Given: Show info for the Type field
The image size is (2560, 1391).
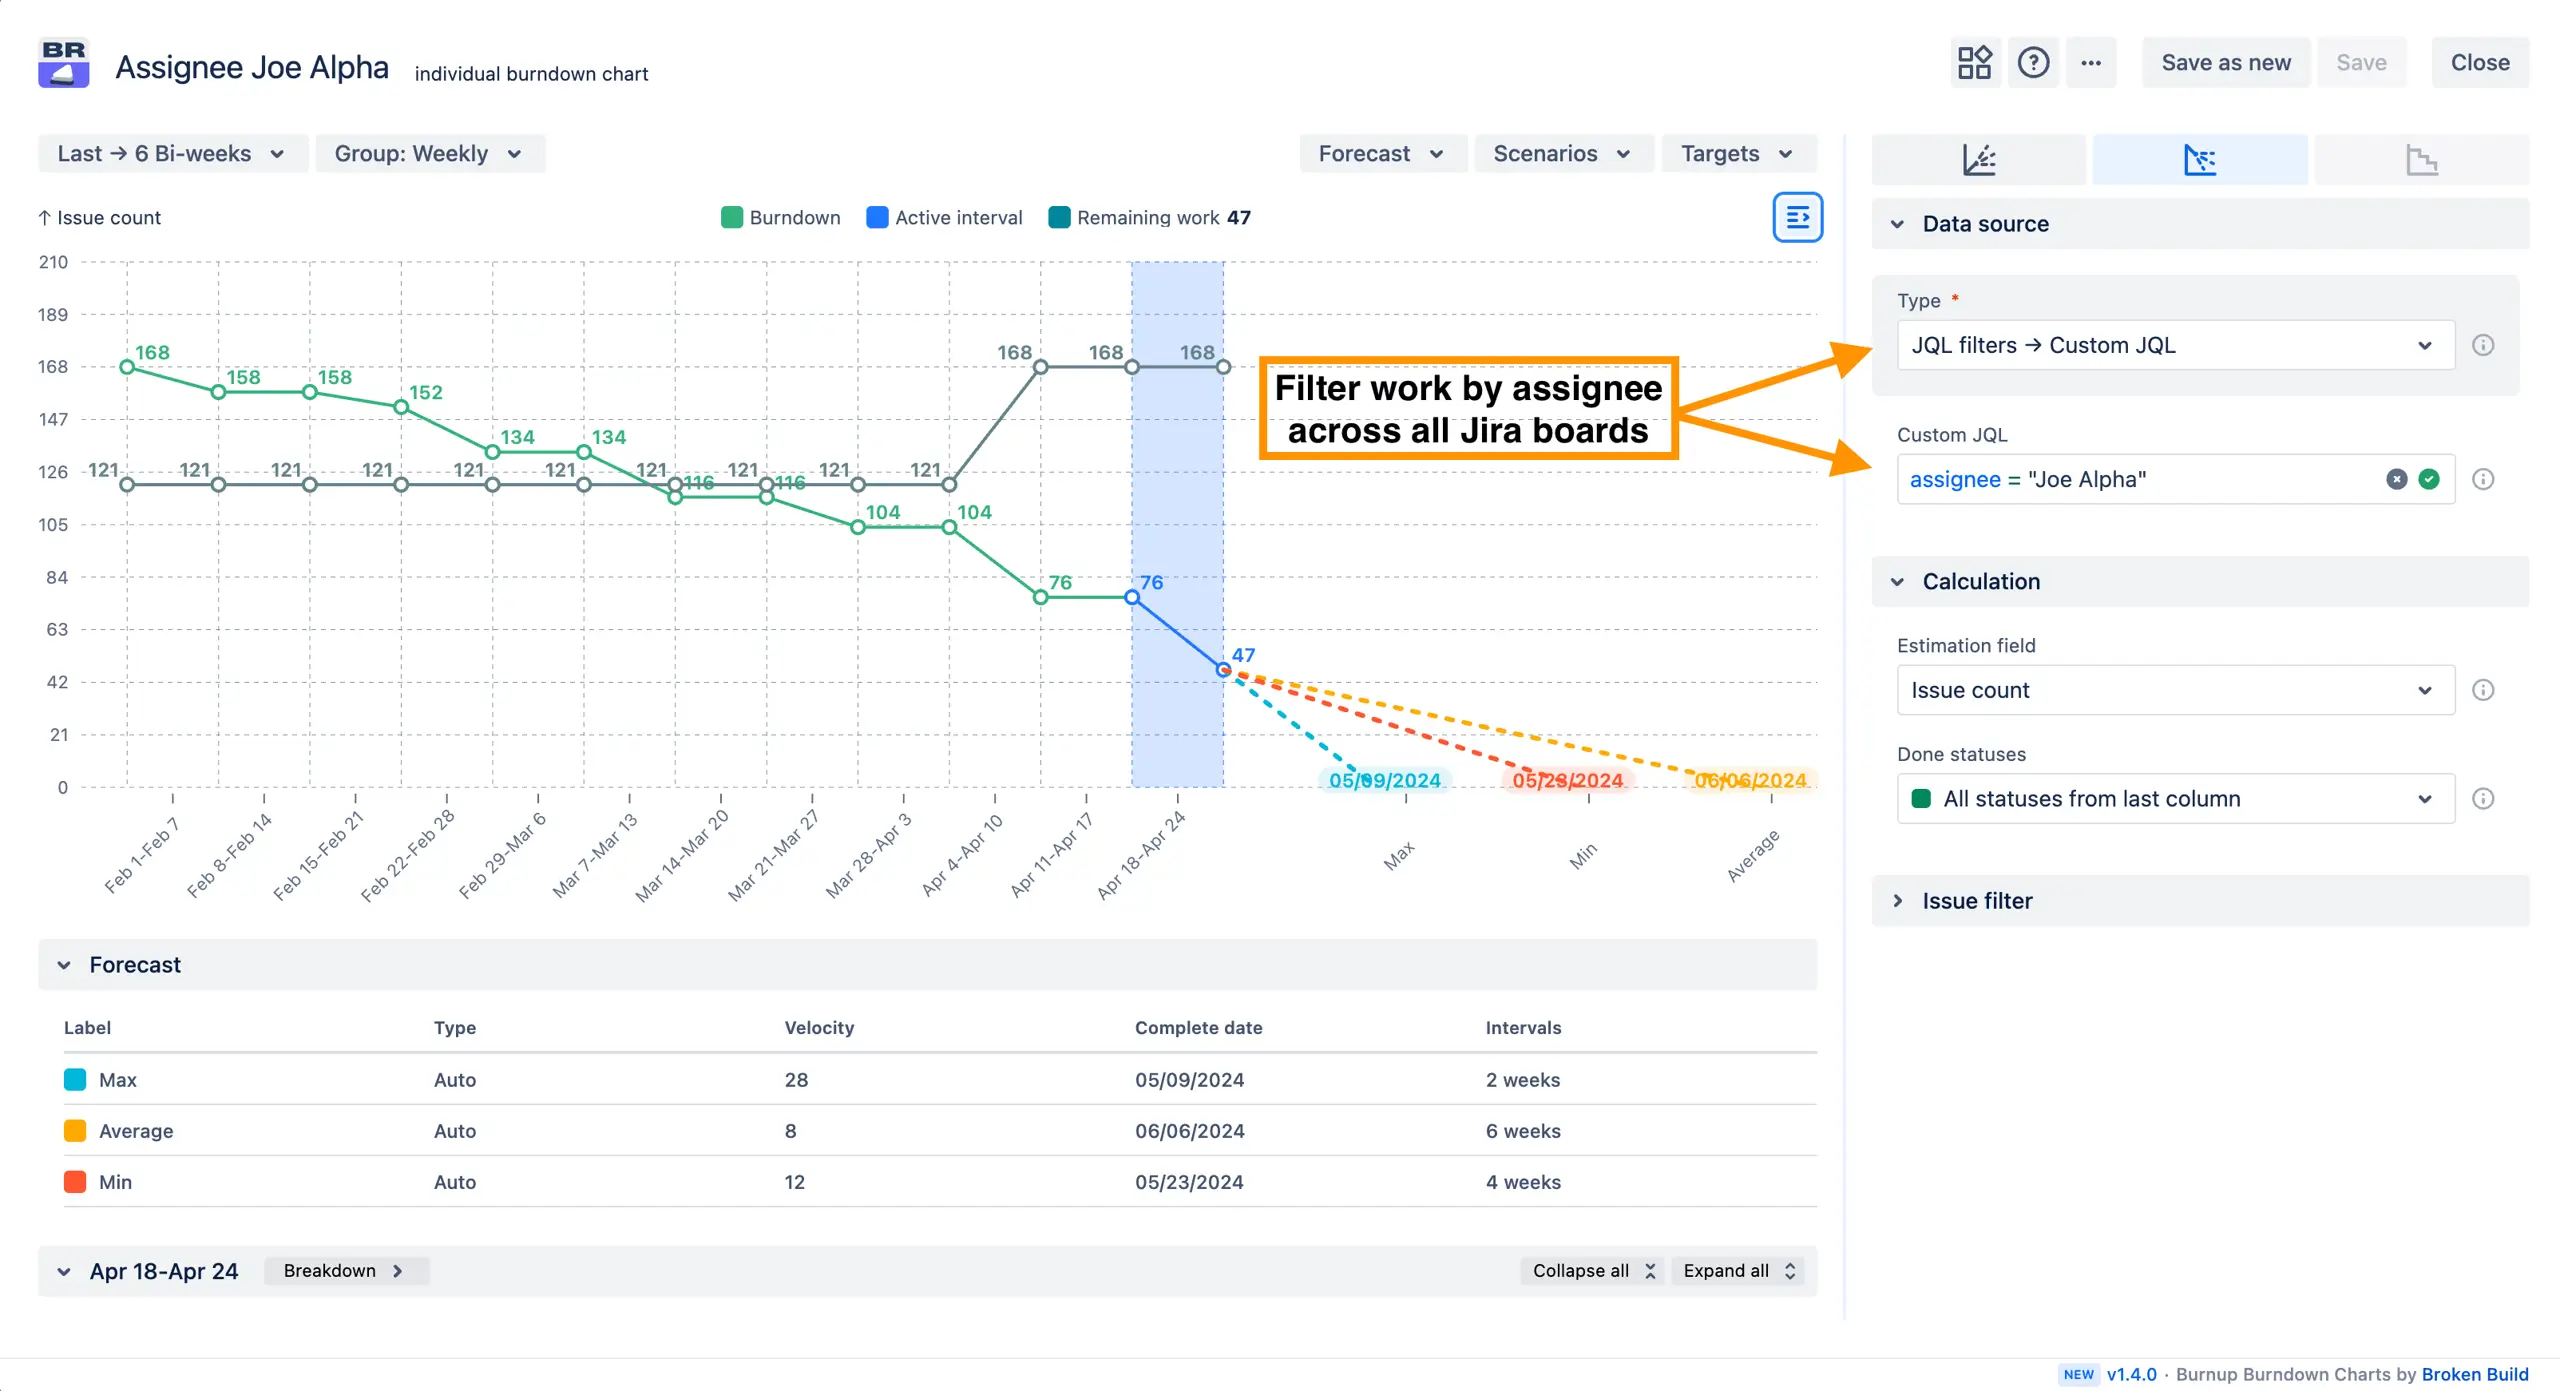Looking at the screenshot, I should (x=2483, y=345).
